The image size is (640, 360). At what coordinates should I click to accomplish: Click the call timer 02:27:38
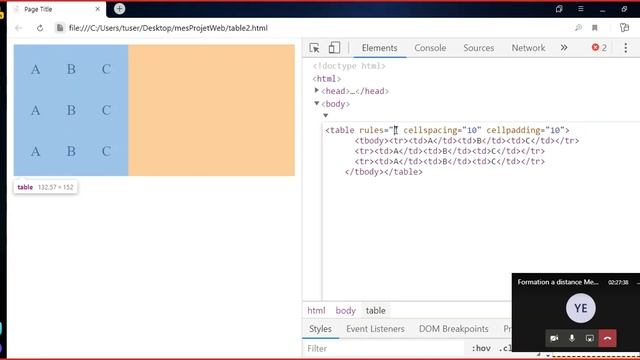pyautogui.click(x=618, y=282)
